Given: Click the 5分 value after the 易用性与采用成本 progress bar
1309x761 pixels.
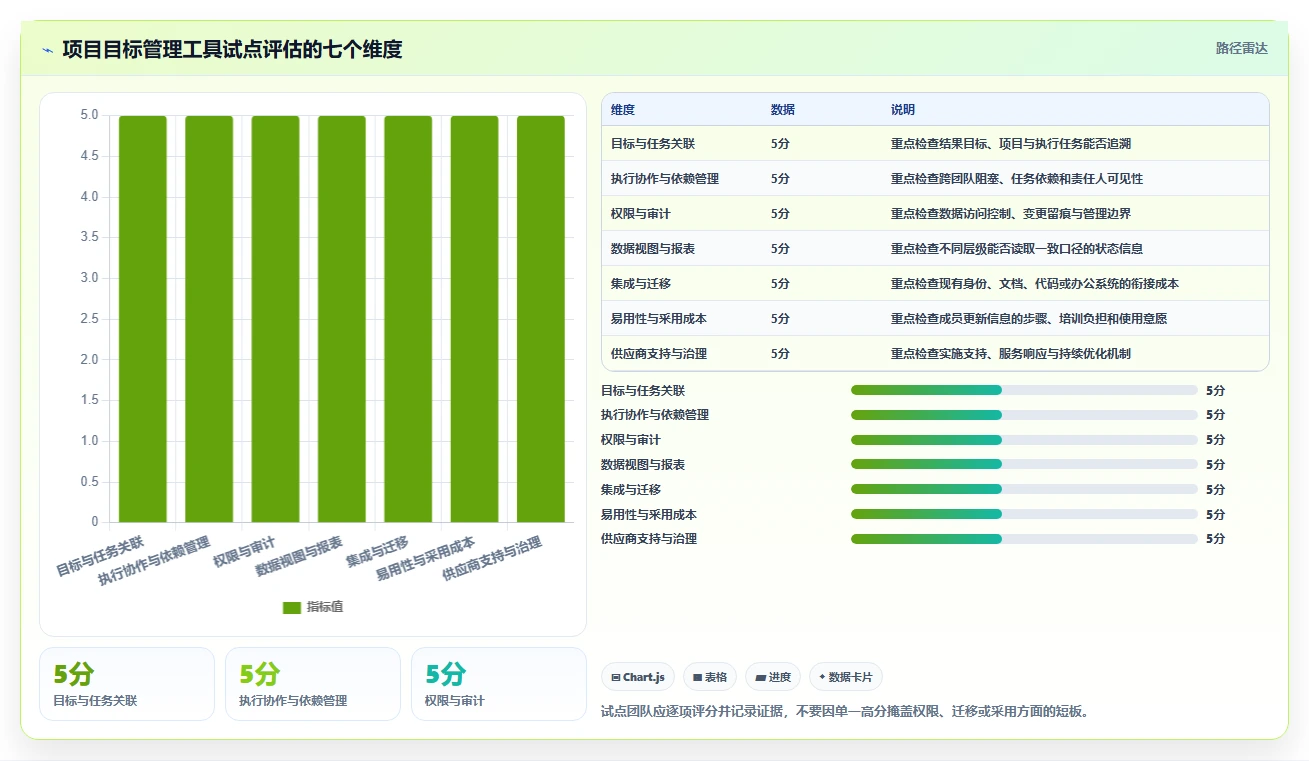Looking at the screenshot, I should tap(1215, 515).
